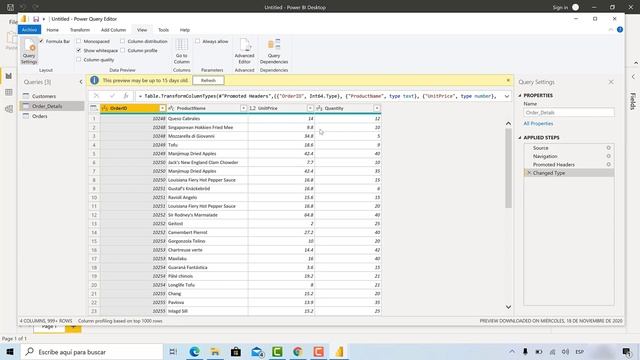640x360 pixels.
Task: Click the save icon in Power Query title bar
Action: tap(36, 19)
